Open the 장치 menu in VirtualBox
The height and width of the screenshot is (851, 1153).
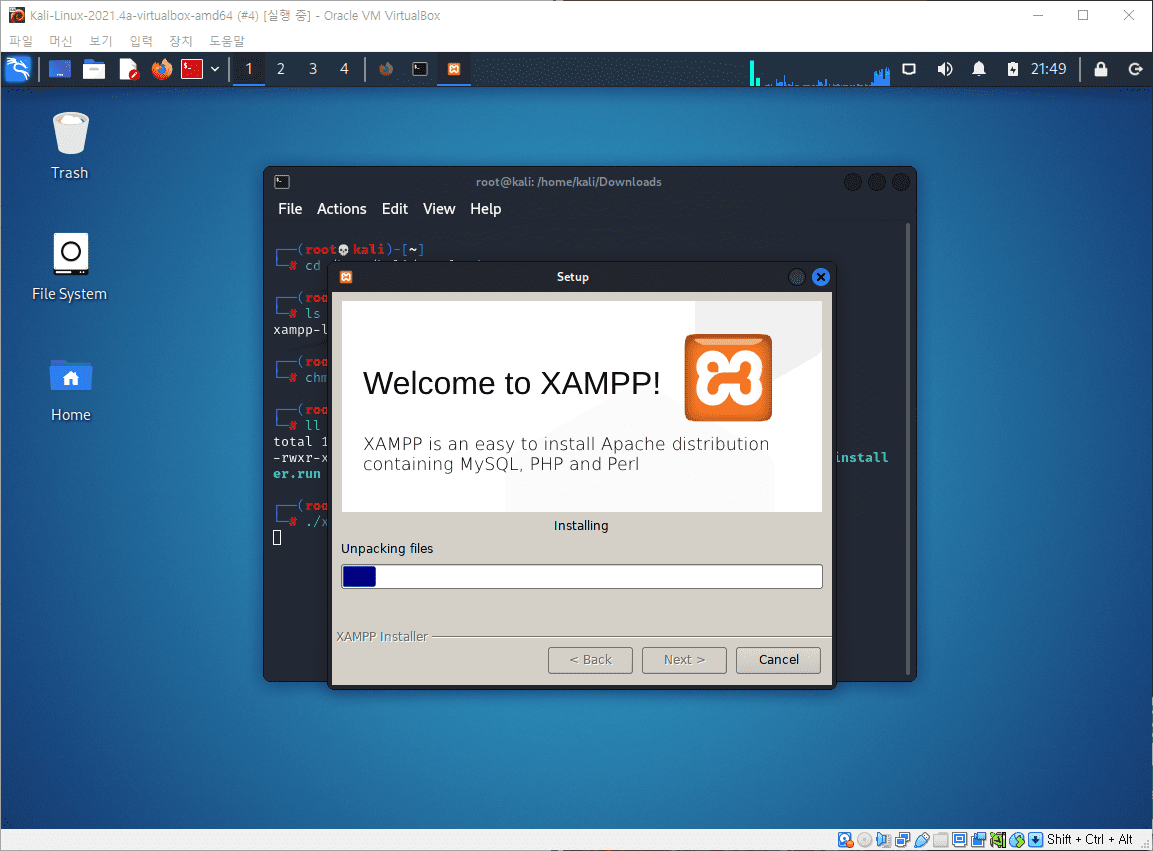click(x=180, y=41)
